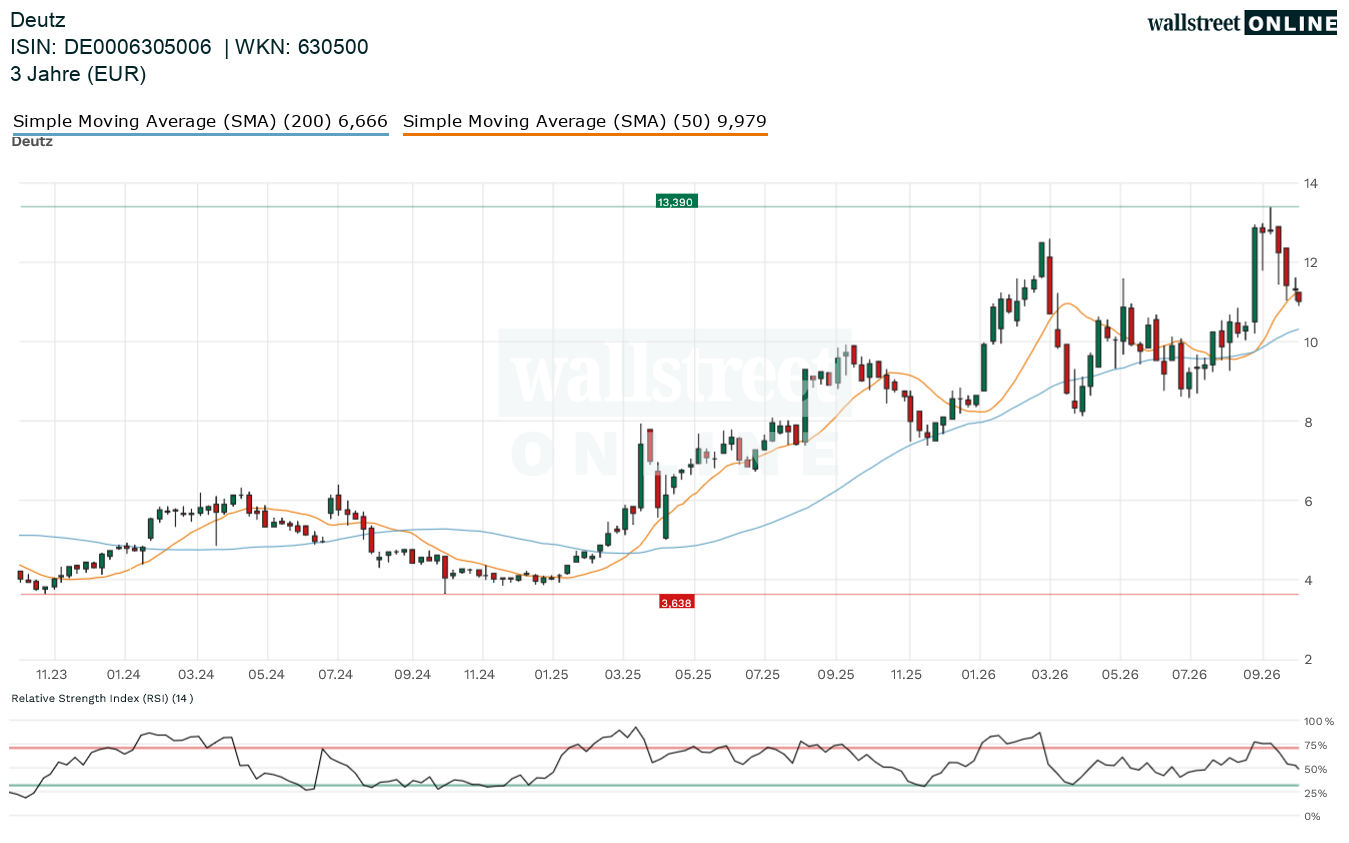Click the 3 Jahre (EUR) timeframe text
The image size is (1349, 843).
[78, 74]
